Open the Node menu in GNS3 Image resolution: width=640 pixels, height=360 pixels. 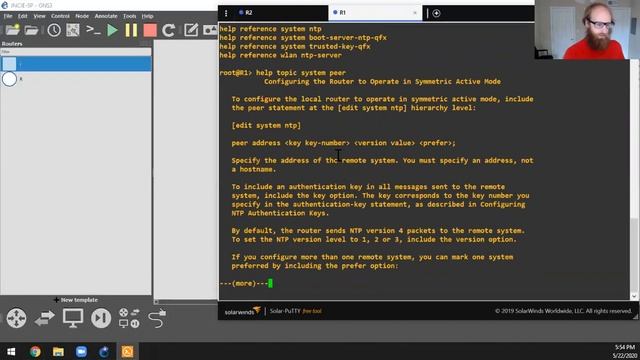[82, 16]
